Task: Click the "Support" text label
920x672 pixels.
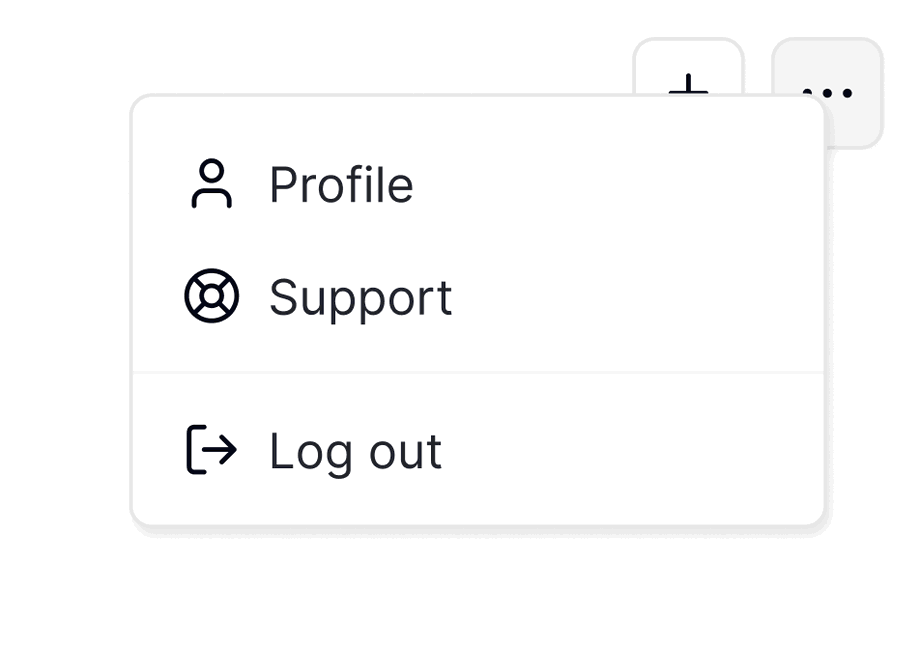Action: tap(360, 297)
